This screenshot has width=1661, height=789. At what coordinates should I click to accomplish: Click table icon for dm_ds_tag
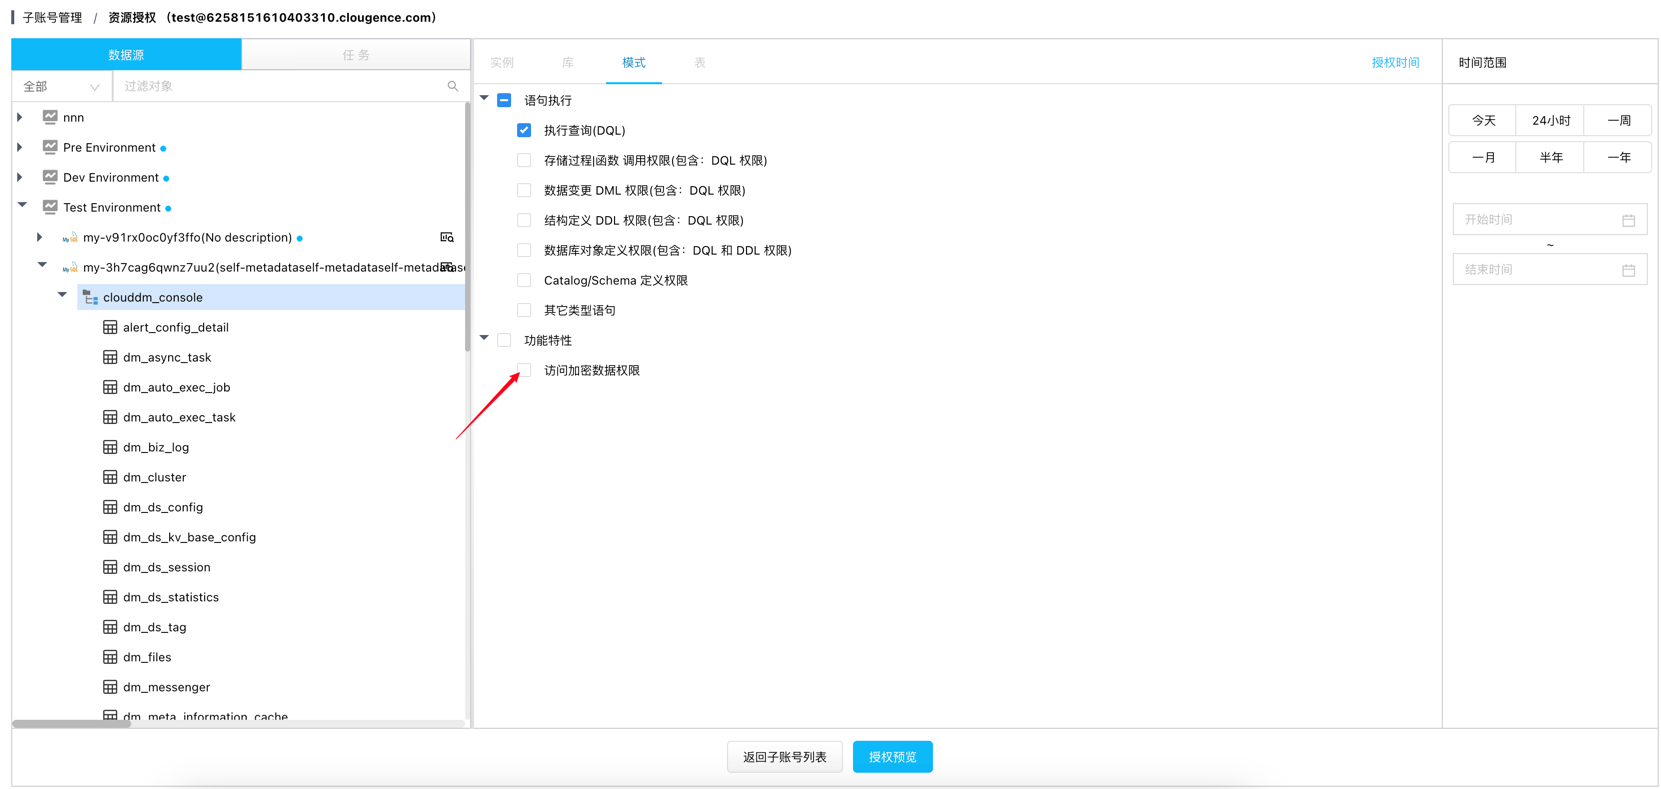[110, 627]
